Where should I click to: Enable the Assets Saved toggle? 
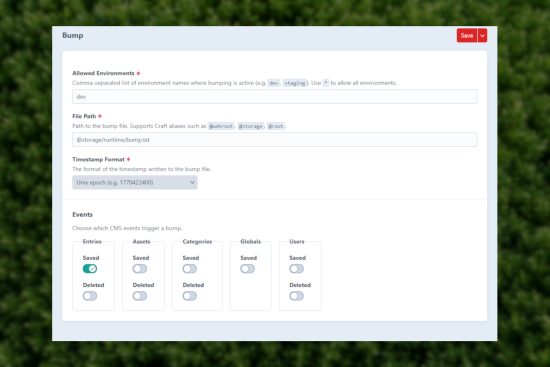click(140, 269)
